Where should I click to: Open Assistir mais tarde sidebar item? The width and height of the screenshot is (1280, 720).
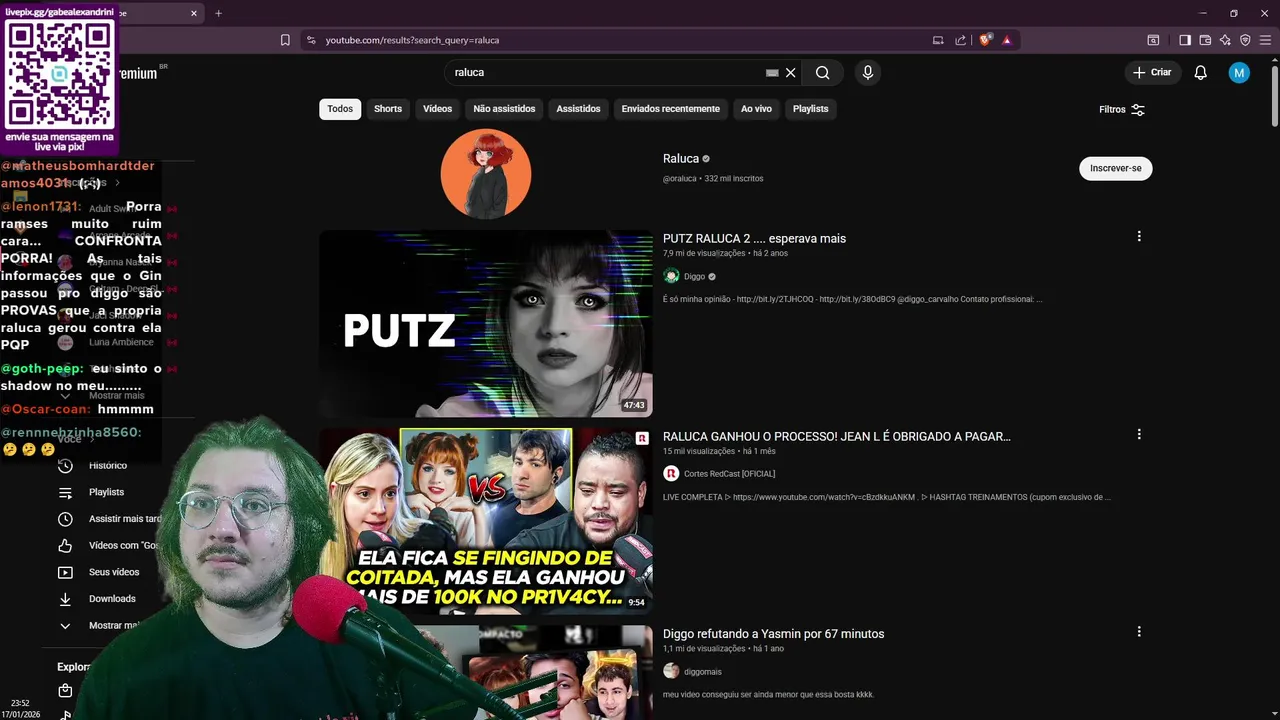[110, 519]
